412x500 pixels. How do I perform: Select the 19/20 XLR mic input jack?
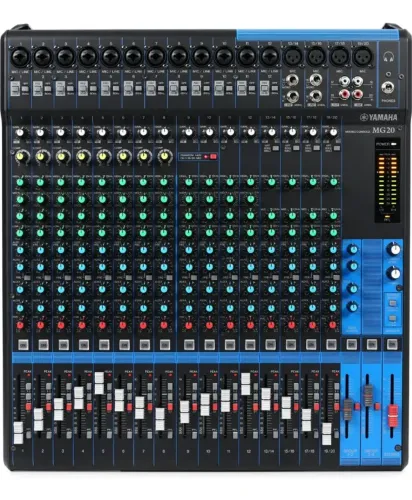pyautogui.click(x=363, y=57)
